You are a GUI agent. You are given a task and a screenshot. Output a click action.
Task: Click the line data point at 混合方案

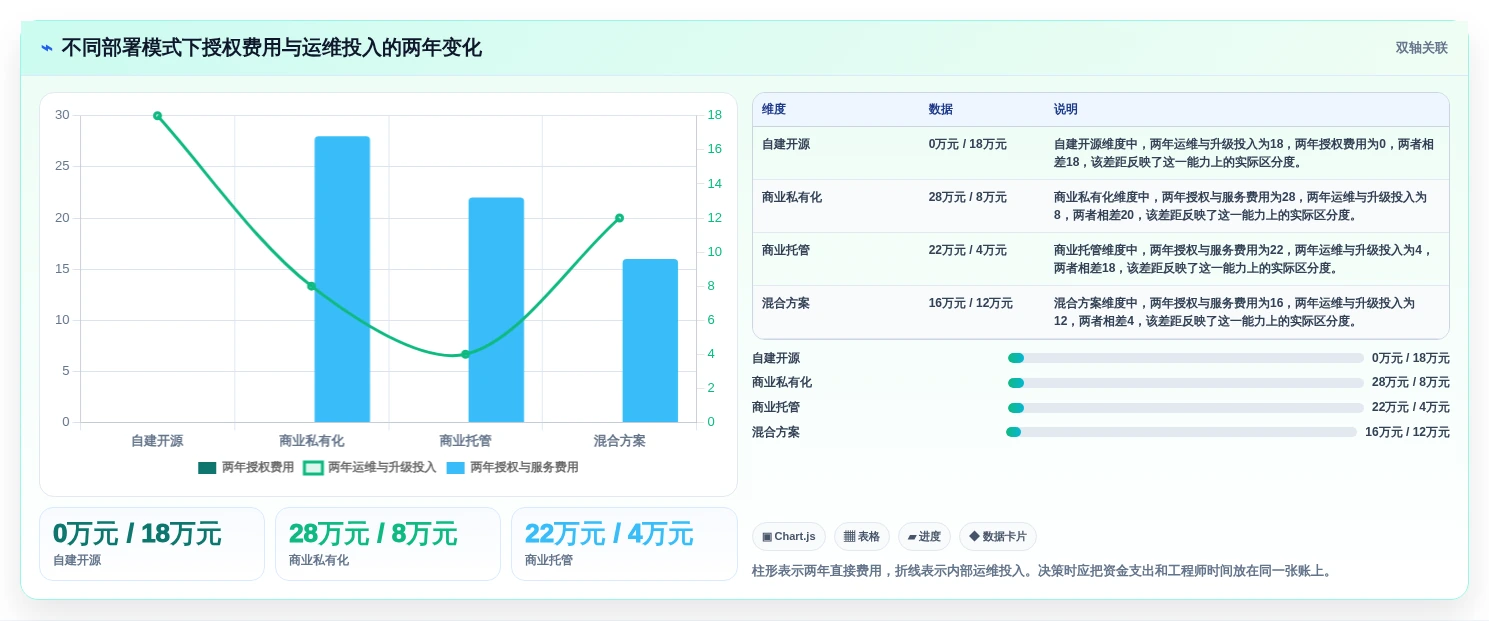pyautogui.click(x=619, y=218)
